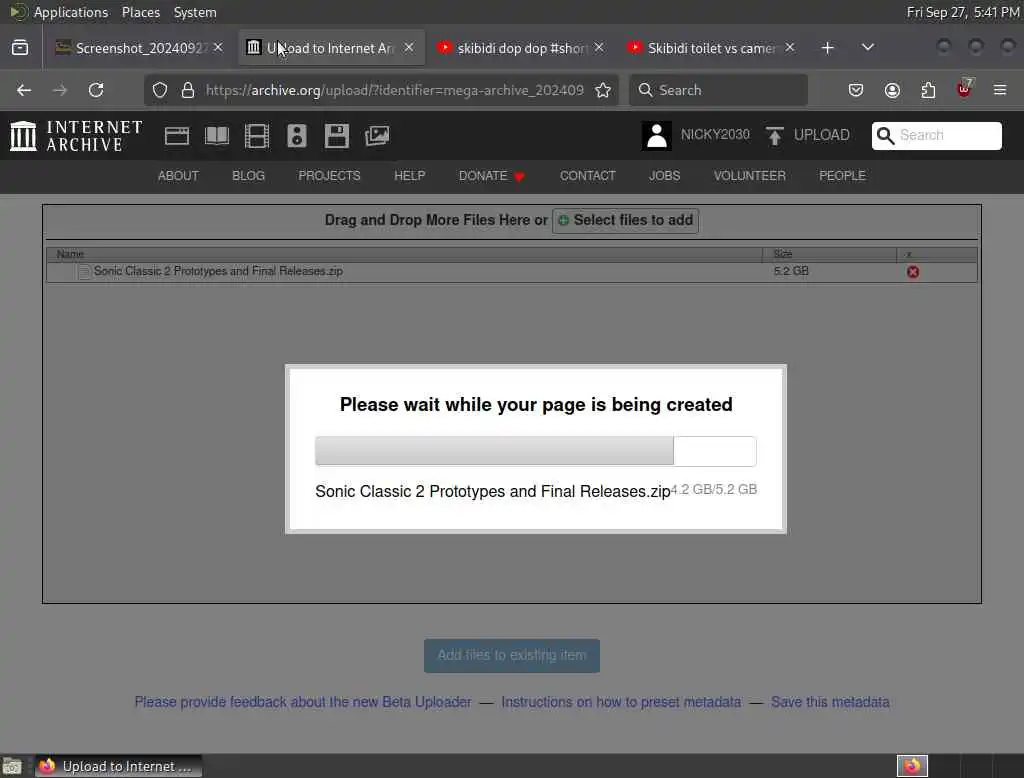The image size is (1024, 778).
Task: Click the VOLUNTEER navigation link
Action: (749, 176)
